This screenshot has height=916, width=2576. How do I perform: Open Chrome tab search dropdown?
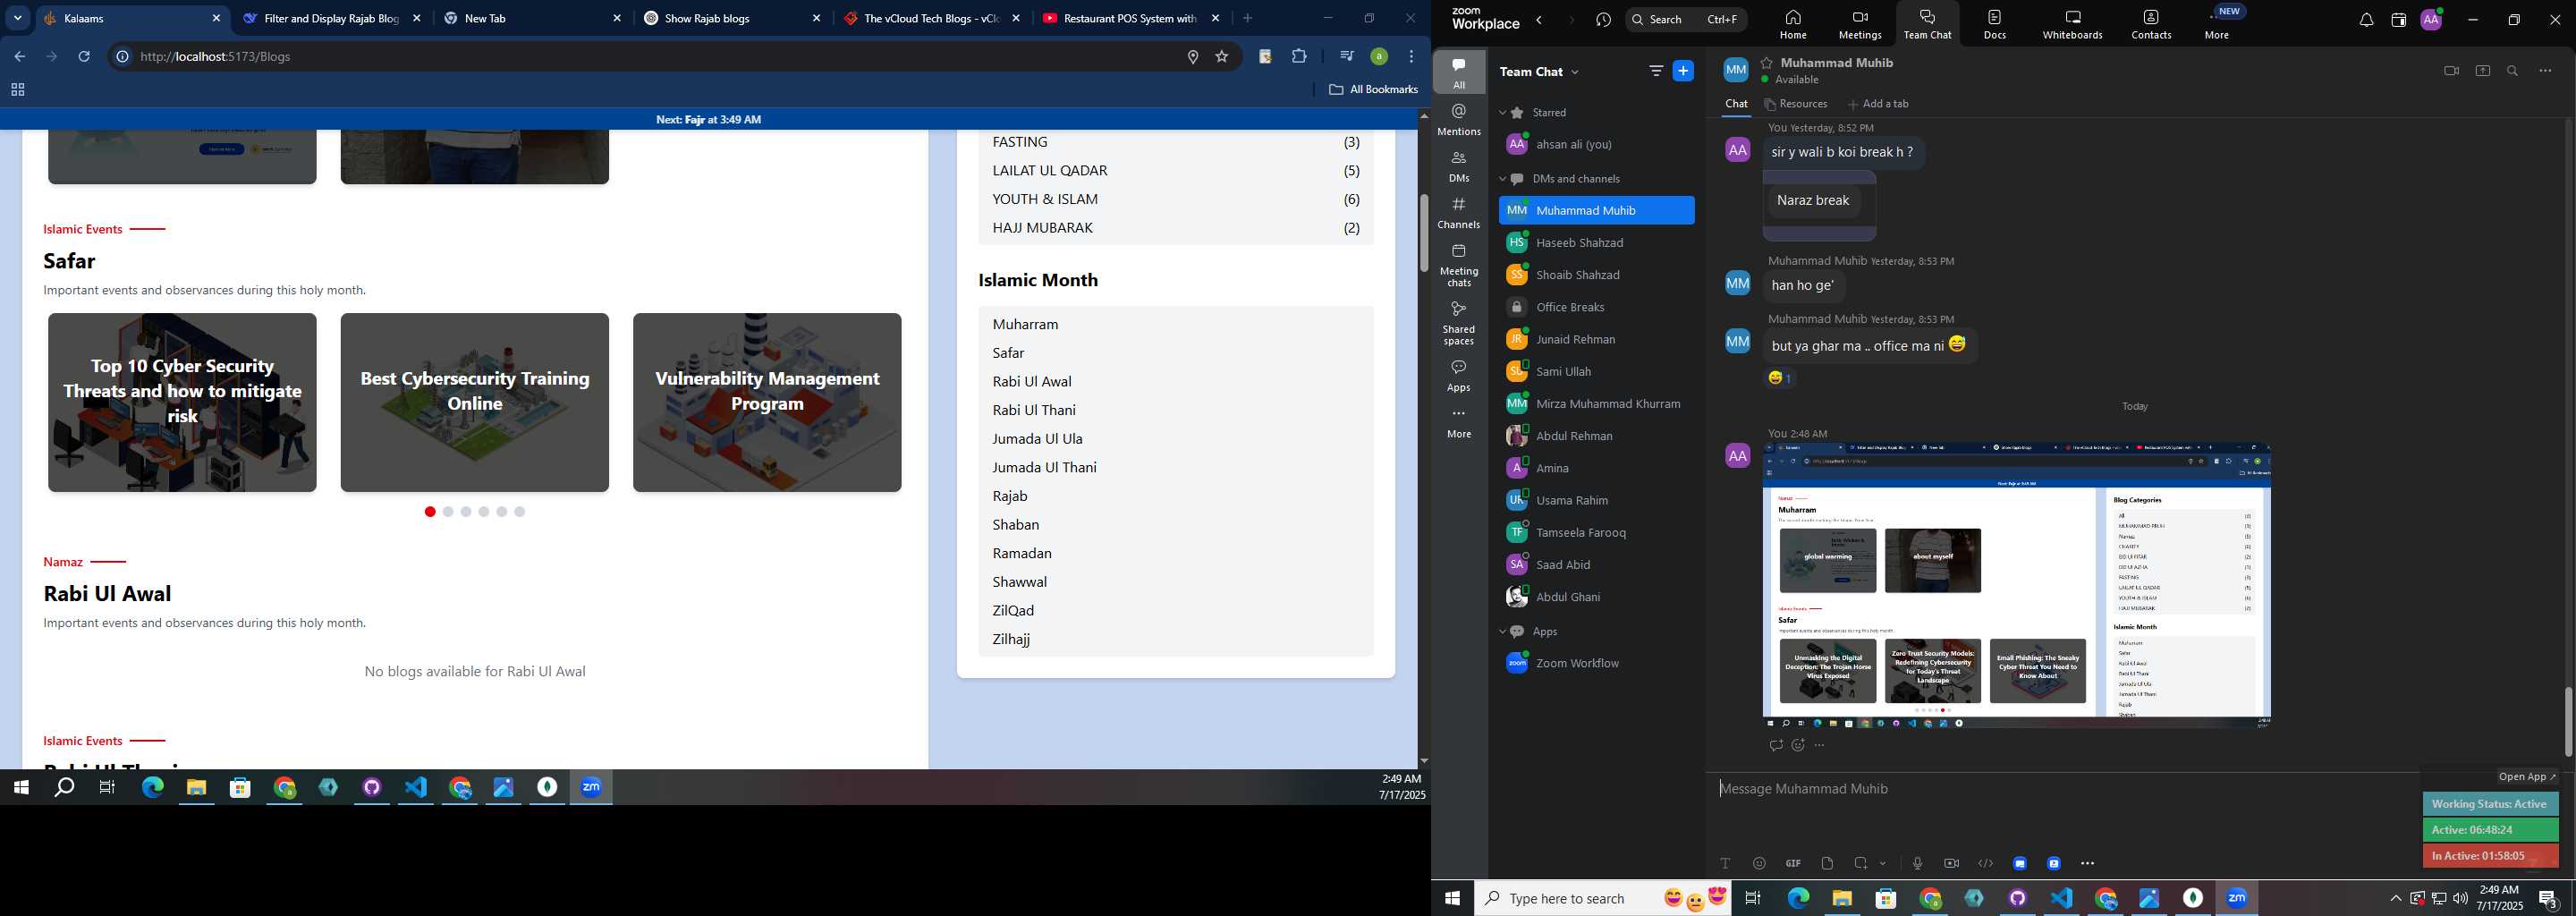coord(18,18)
